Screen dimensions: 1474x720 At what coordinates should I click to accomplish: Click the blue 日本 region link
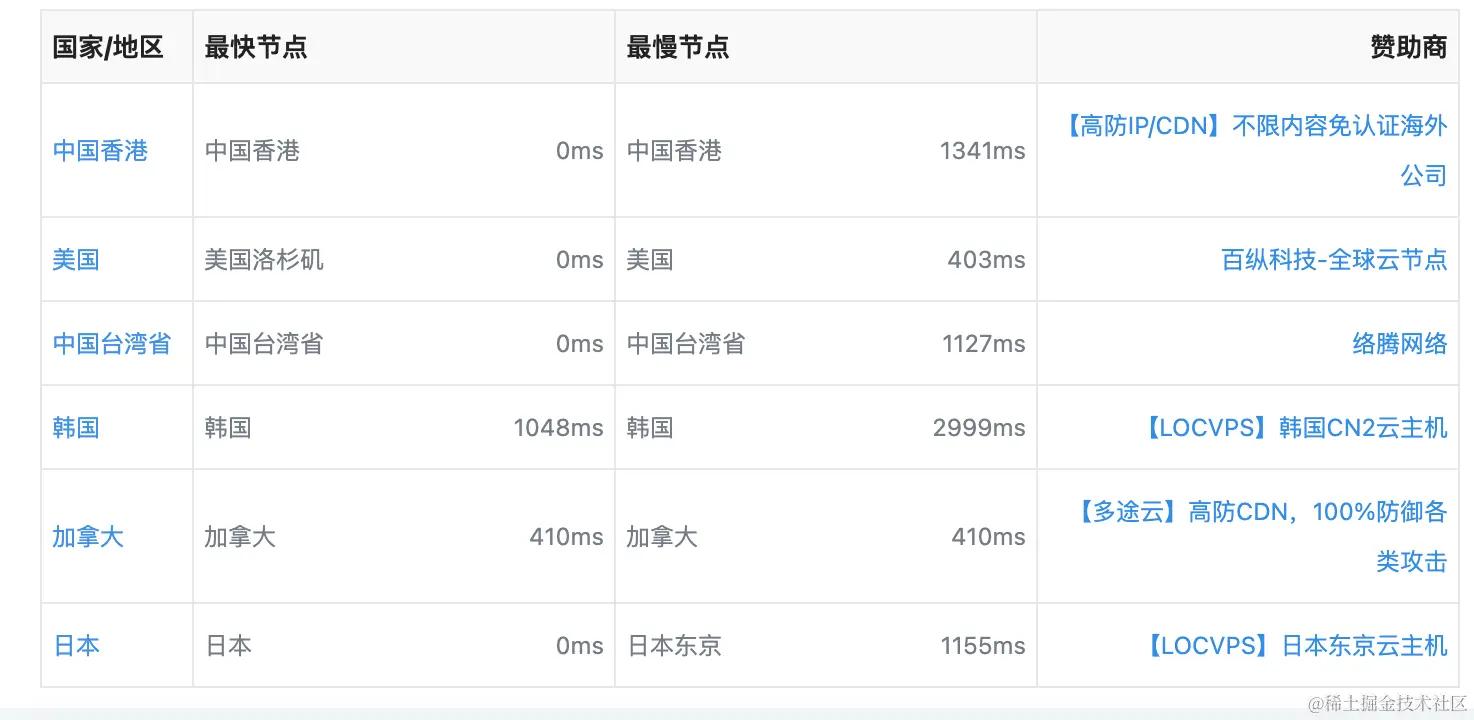76,646
